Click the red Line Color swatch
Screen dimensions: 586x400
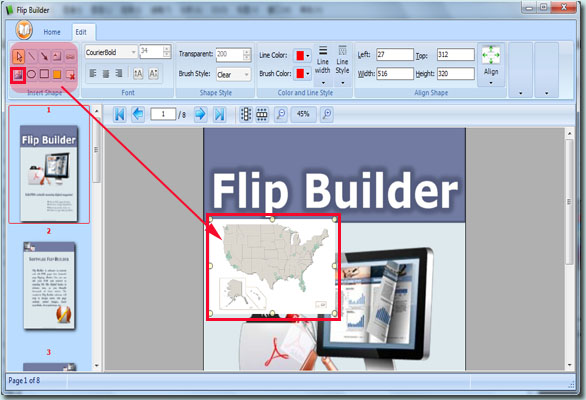tap(300, 56)
